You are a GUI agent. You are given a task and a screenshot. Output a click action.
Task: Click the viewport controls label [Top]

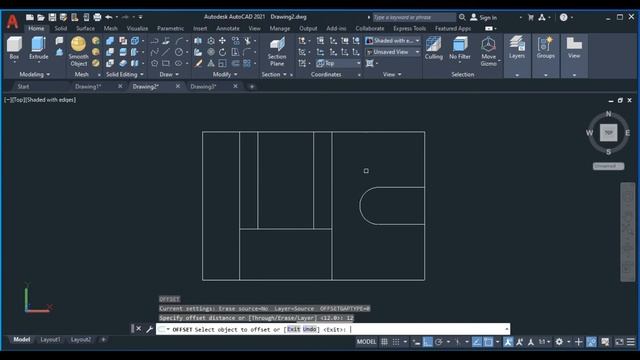pyautogui.click(x=18, y=100)
